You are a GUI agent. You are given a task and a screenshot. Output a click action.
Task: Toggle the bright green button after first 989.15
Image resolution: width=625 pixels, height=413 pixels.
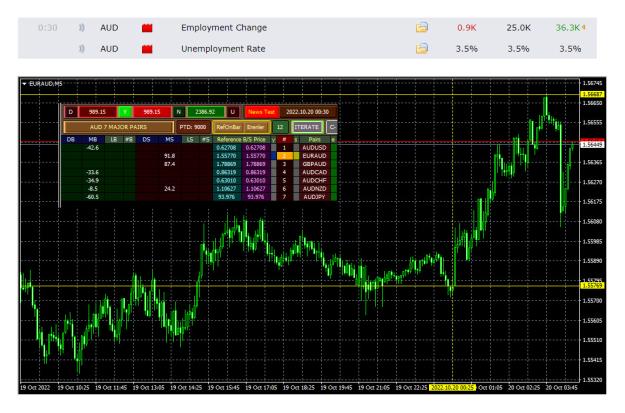click(x=125, y=112)
